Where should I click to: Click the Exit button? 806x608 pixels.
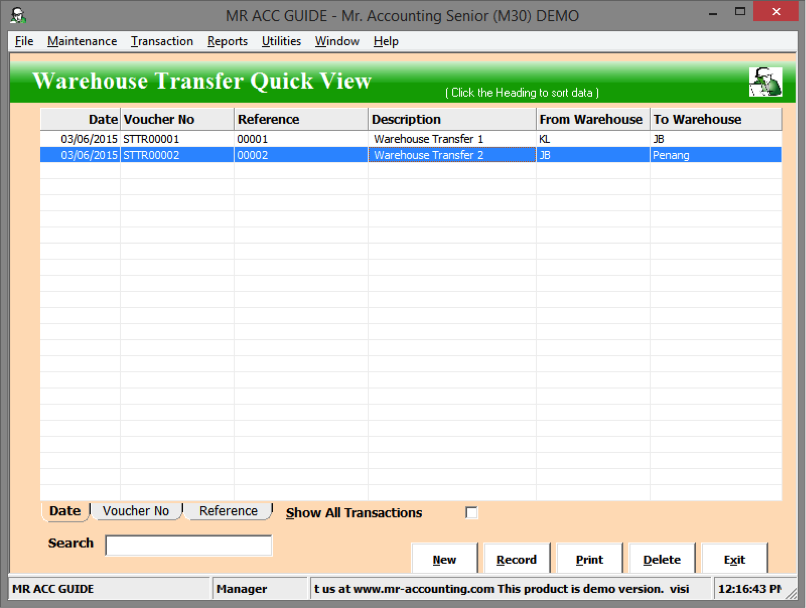[734, 560]
